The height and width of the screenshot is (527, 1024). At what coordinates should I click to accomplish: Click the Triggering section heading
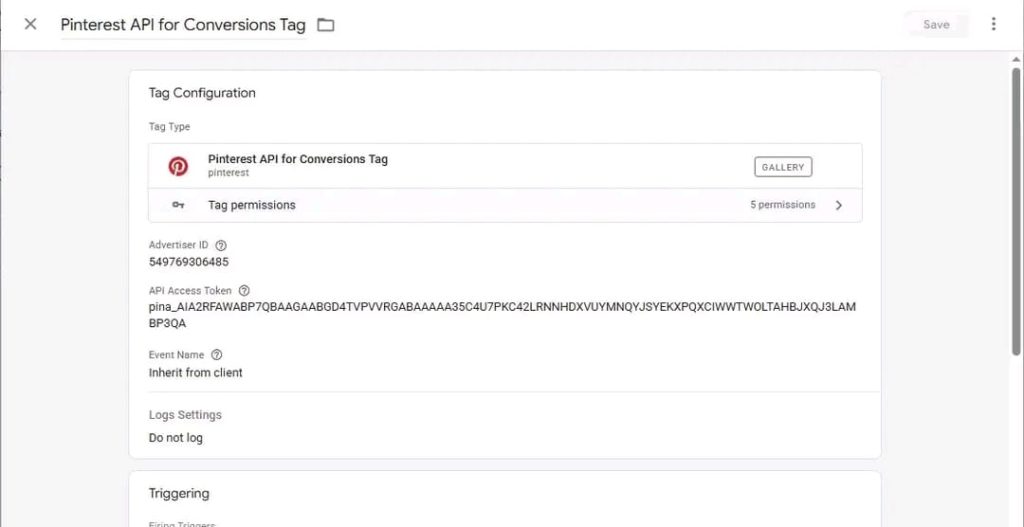click(179, 493)
